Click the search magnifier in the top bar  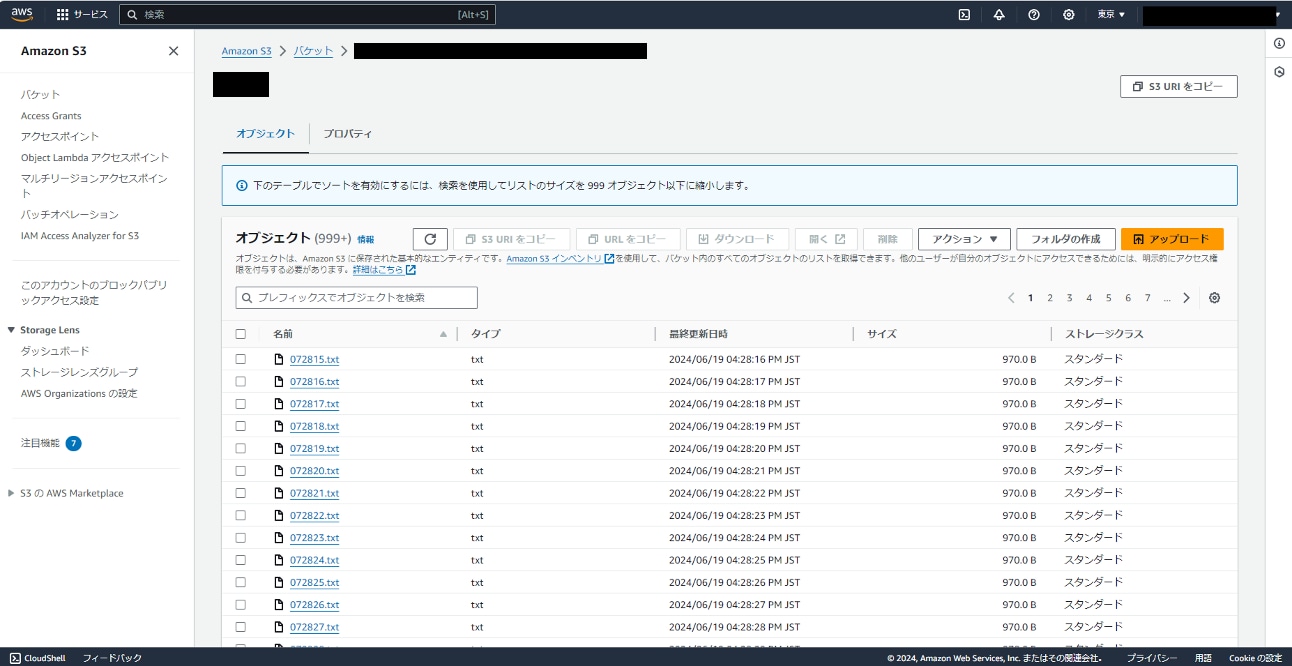pos(132,15)
